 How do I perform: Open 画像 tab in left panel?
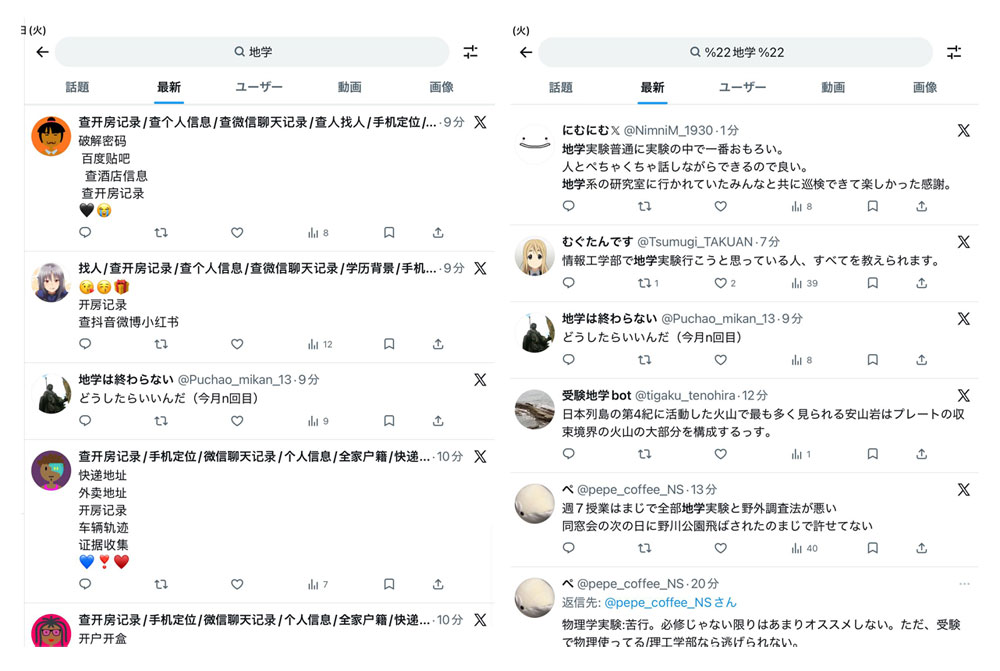coord(441,87)
